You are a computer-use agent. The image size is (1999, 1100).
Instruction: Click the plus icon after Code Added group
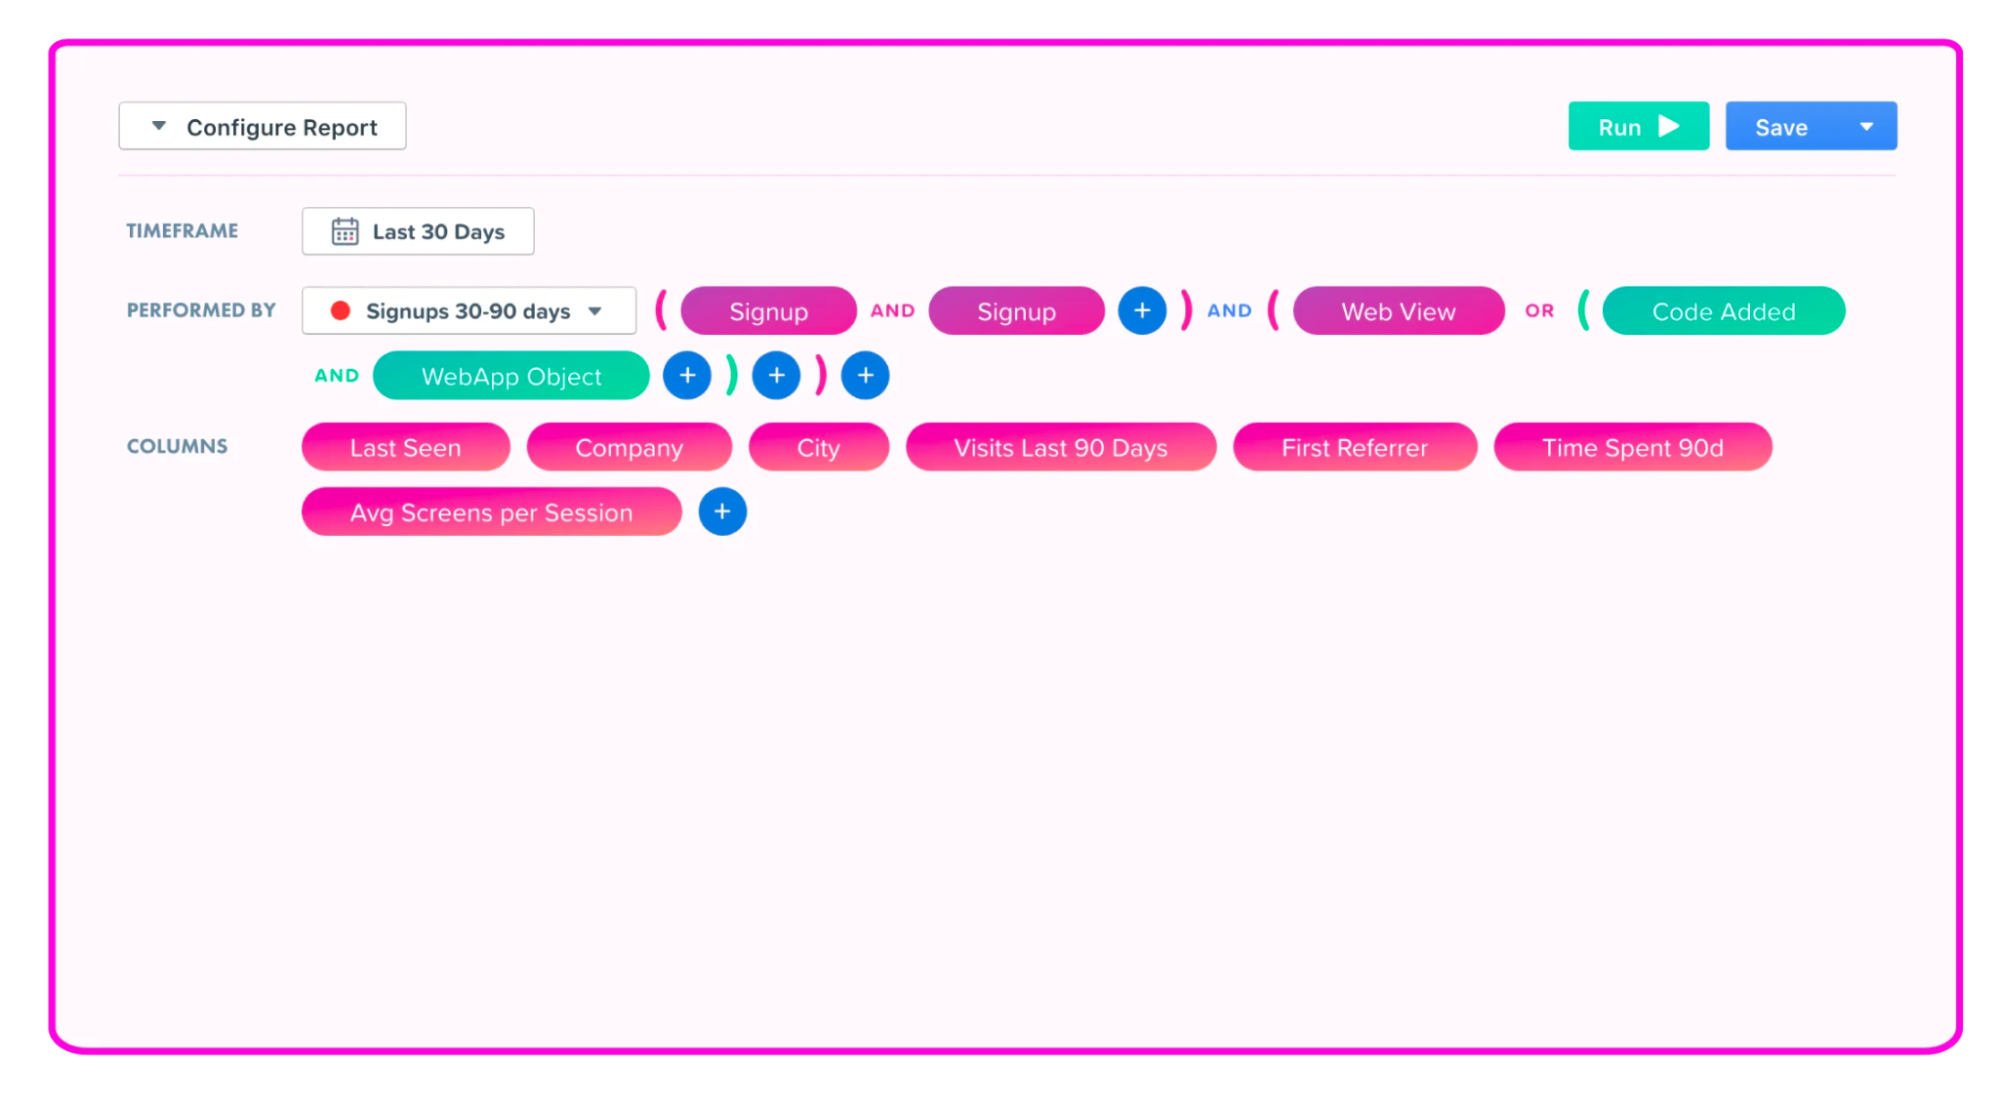[x=776, y=375]
